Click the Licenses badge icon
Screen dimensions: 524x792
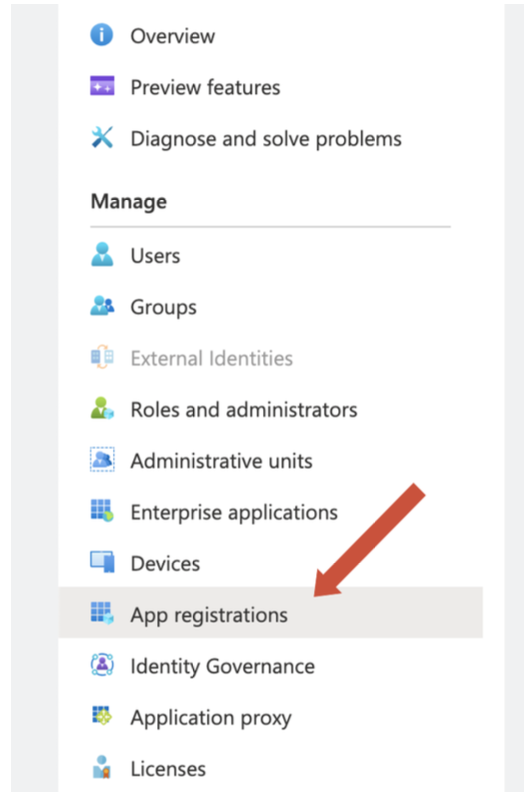coord(102,767)
